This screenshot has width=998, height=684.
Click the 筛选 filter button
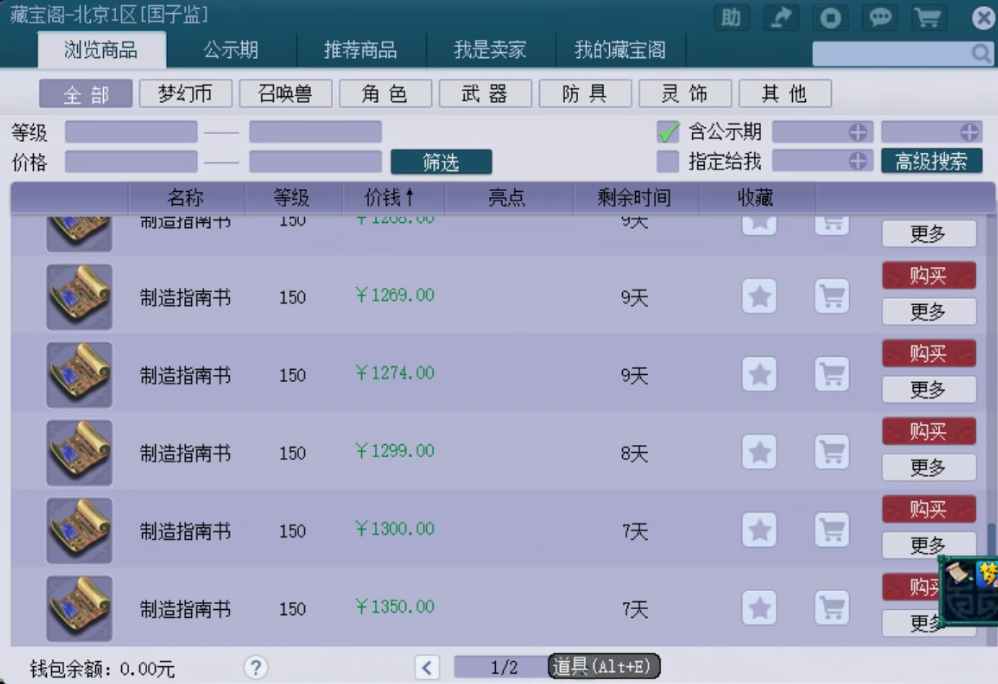tap(441, 162)
